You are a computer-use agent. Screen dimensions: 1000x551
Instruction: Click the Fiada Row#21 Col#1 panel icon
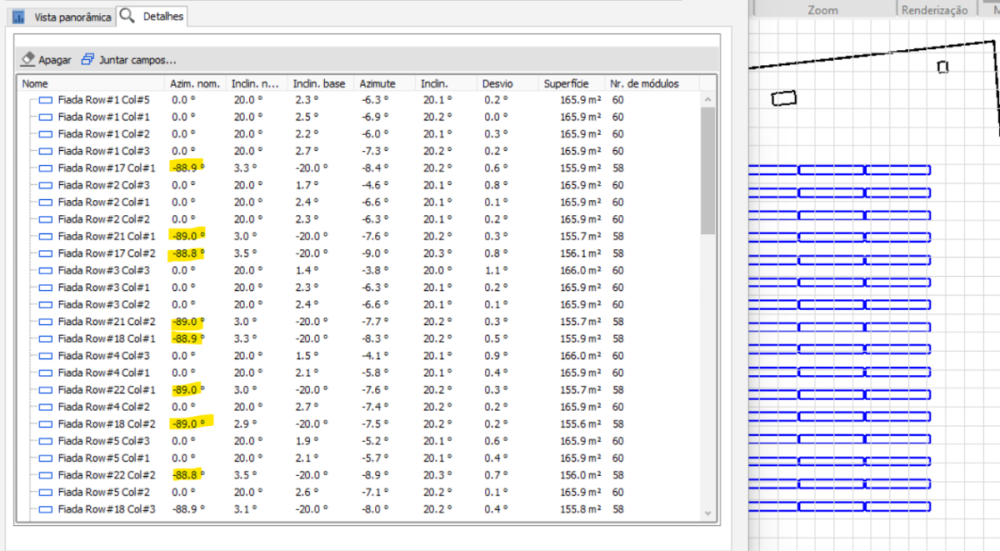click(45, 236)
